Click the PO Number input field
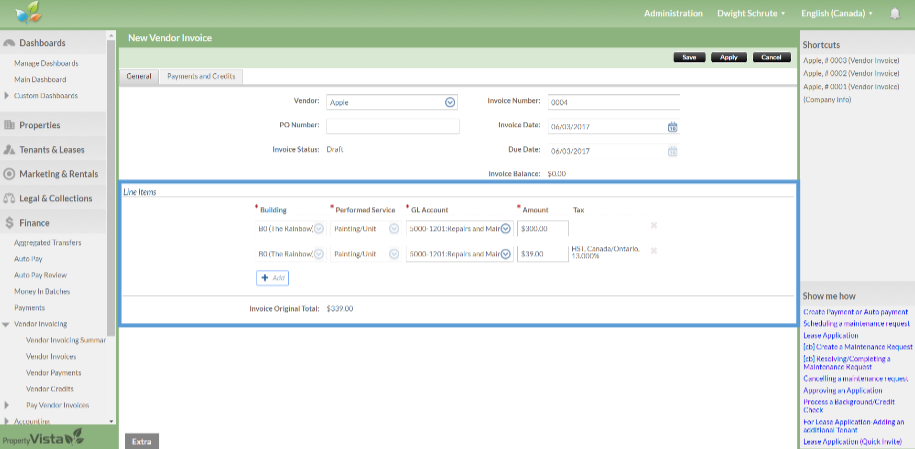The height and width of the screenshot is (449, 915). 392,126
